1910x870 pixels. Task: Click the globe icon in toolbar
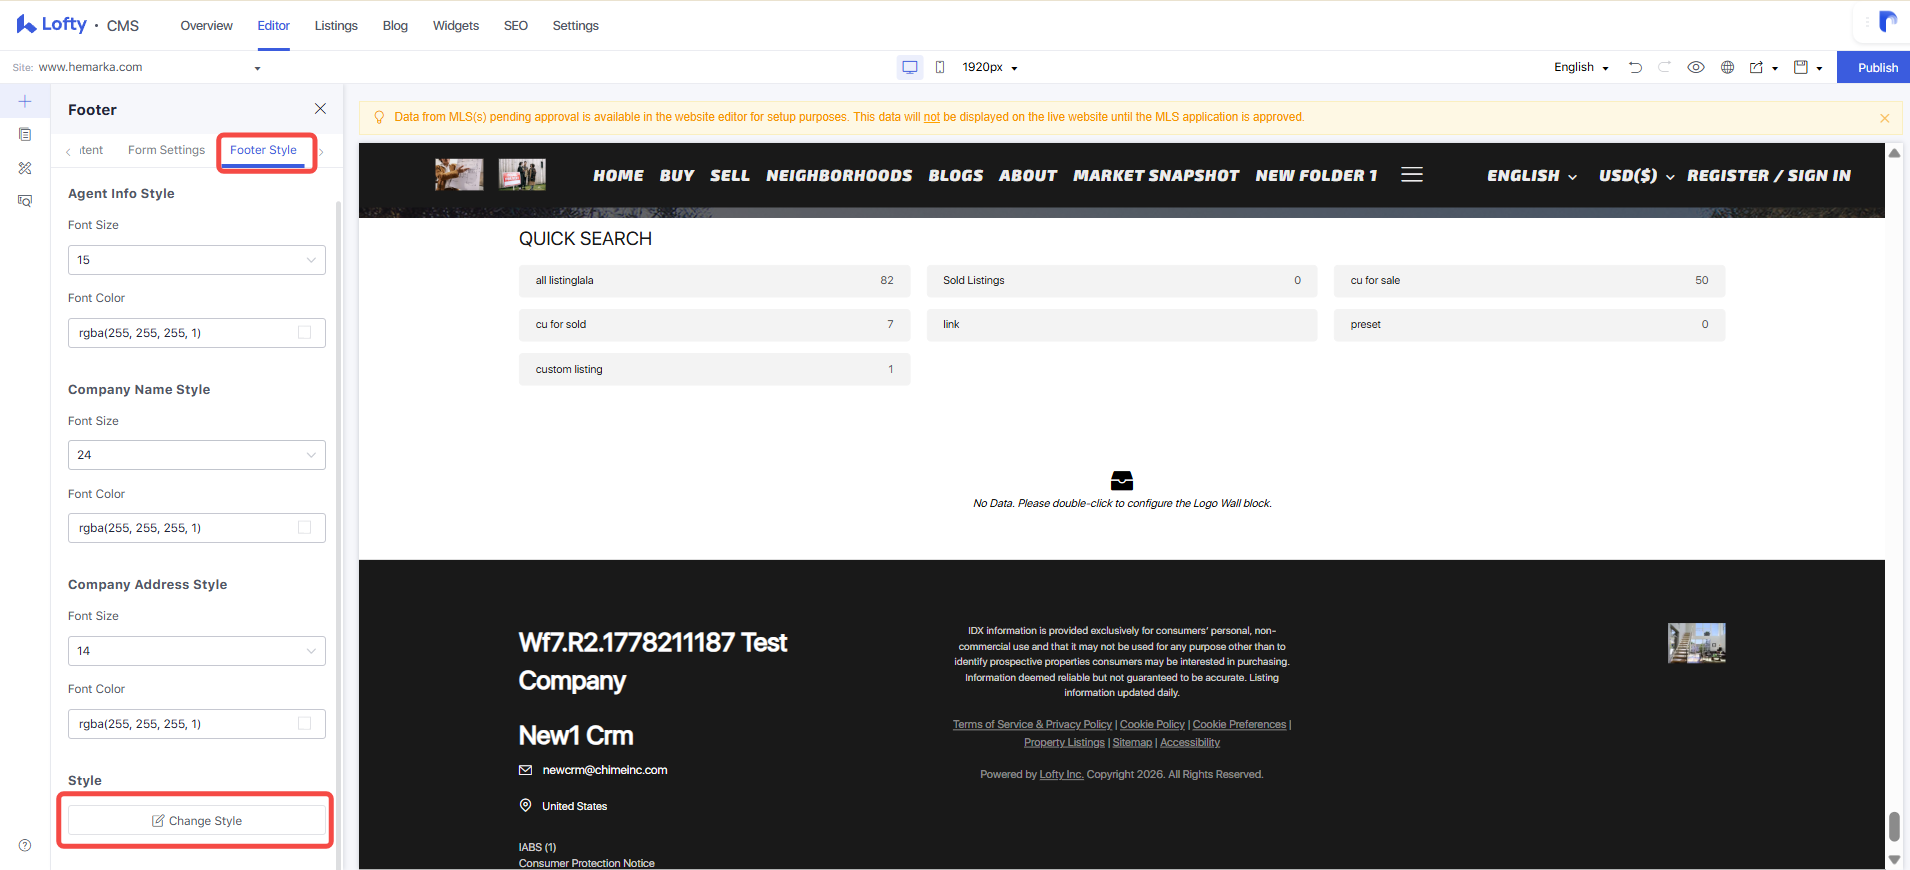1727,67
